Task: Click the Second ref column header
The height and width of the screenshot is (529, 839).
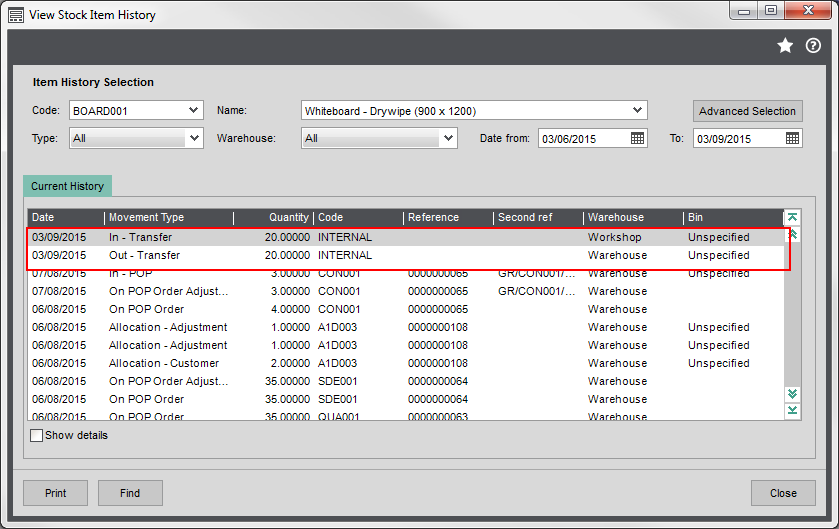Action: 538,217
